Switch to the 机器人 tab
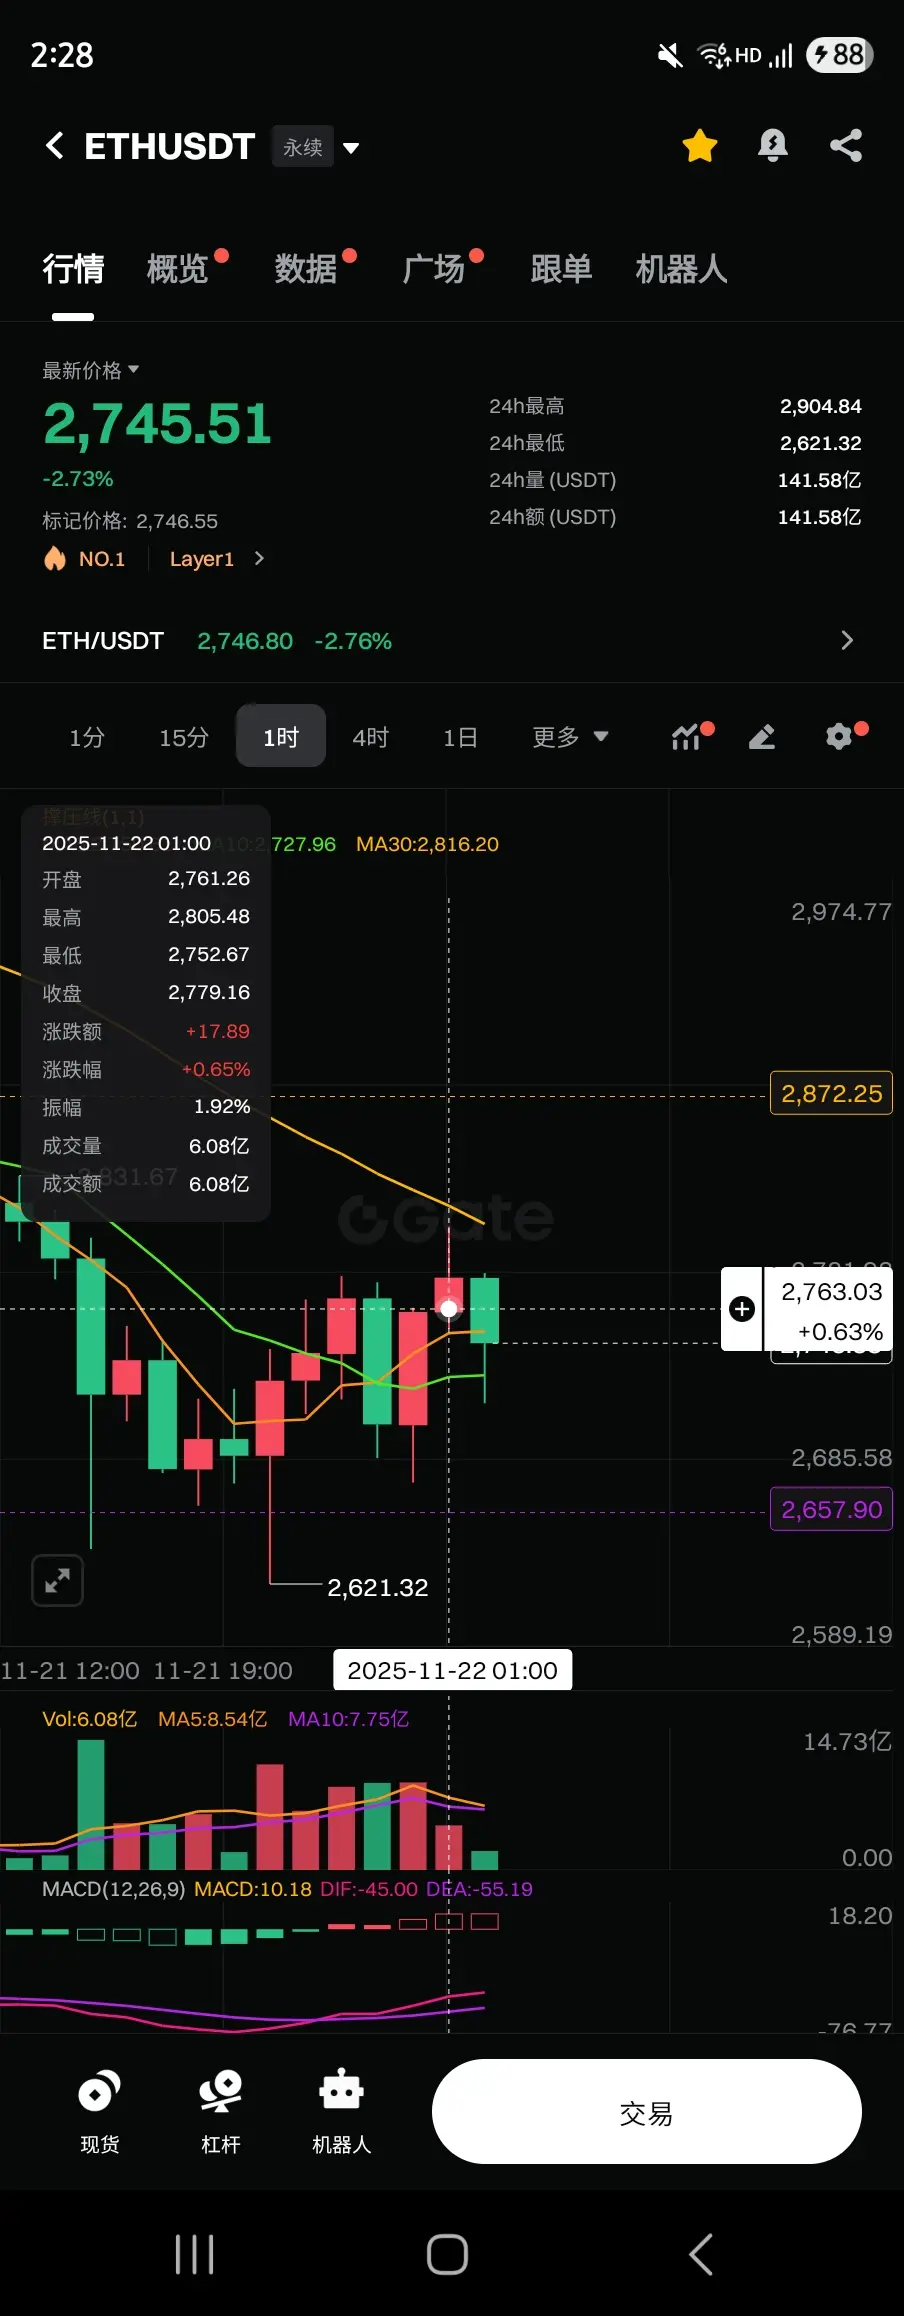The height and width of the screenshot is (2316, 904). 681,269
